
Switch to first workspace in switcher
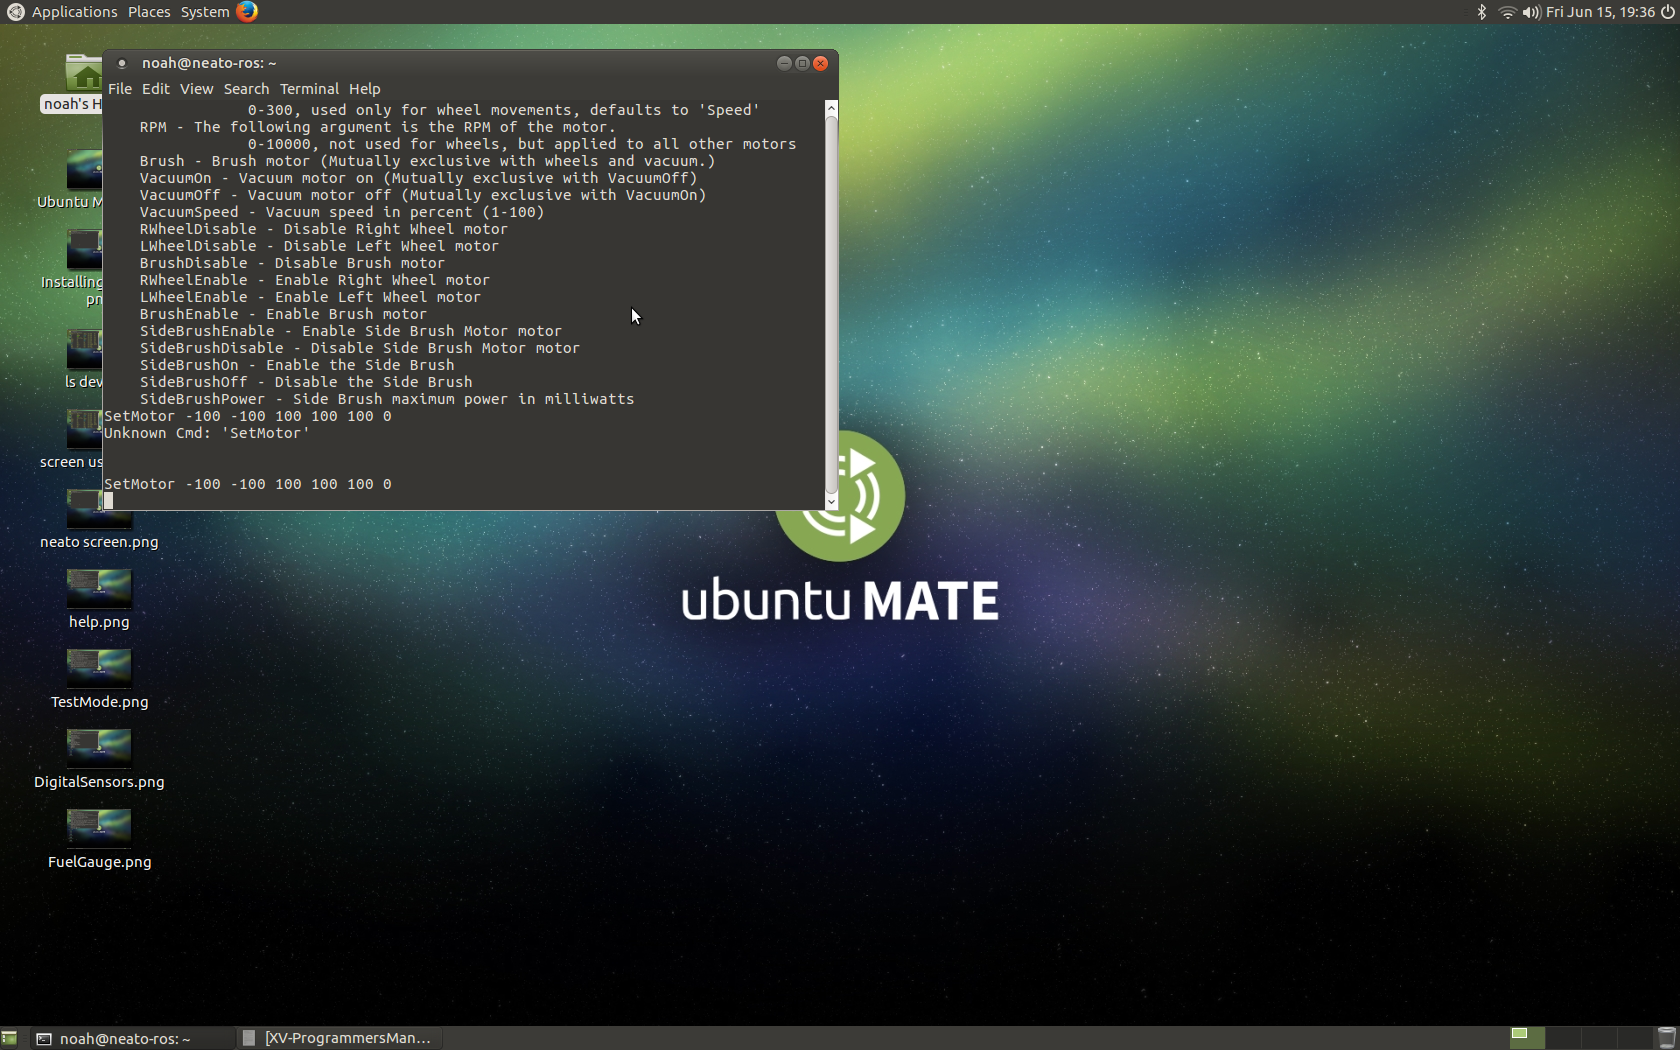click(x=1527, y=1038)
